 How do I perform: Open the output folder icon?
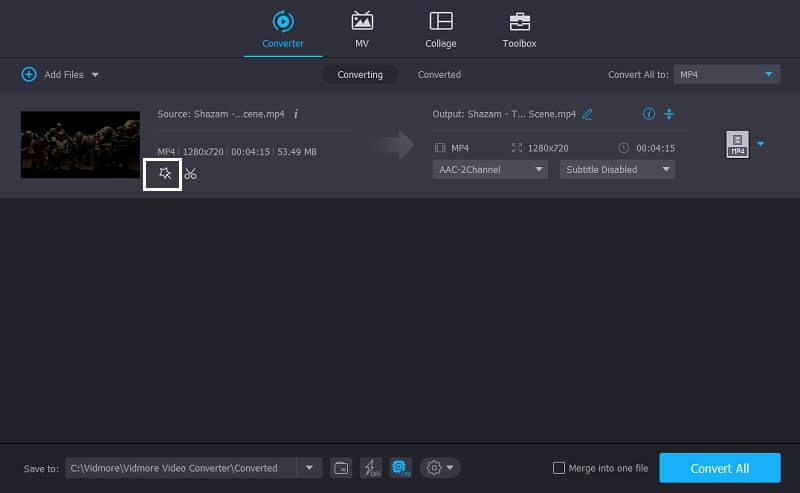pos(341,468)
